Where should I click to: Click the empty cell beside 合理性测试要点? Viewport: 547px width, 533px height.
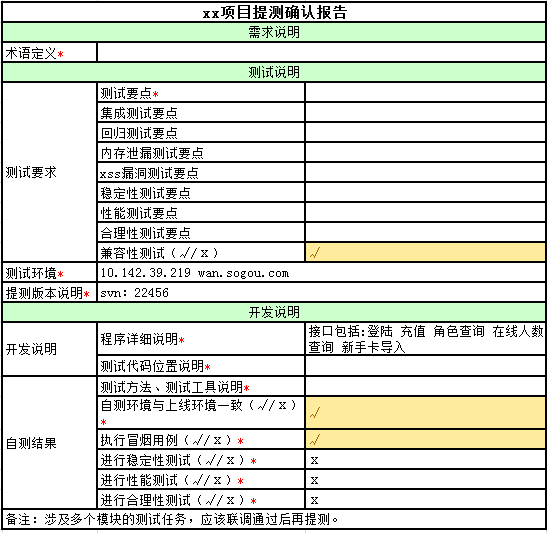(x=425, y=232)
